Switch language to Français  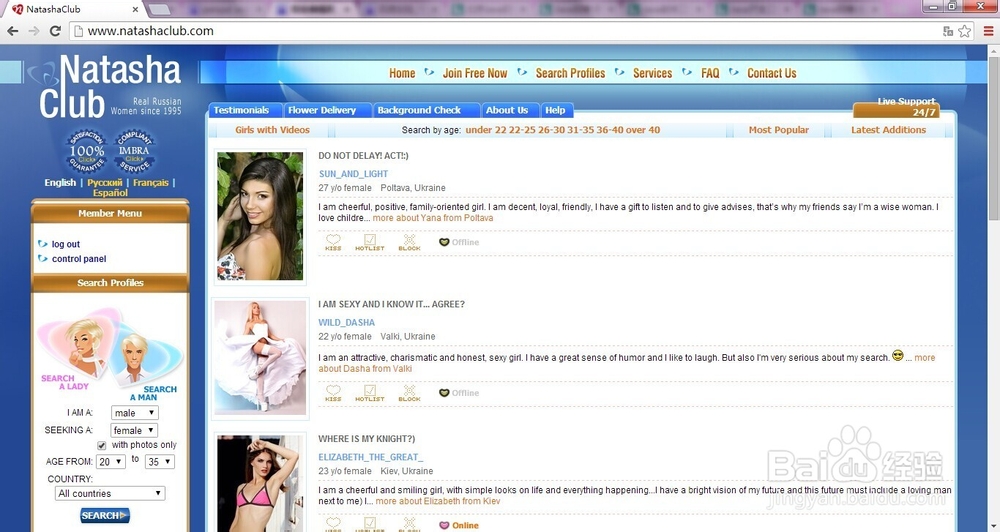pos(151,183)
